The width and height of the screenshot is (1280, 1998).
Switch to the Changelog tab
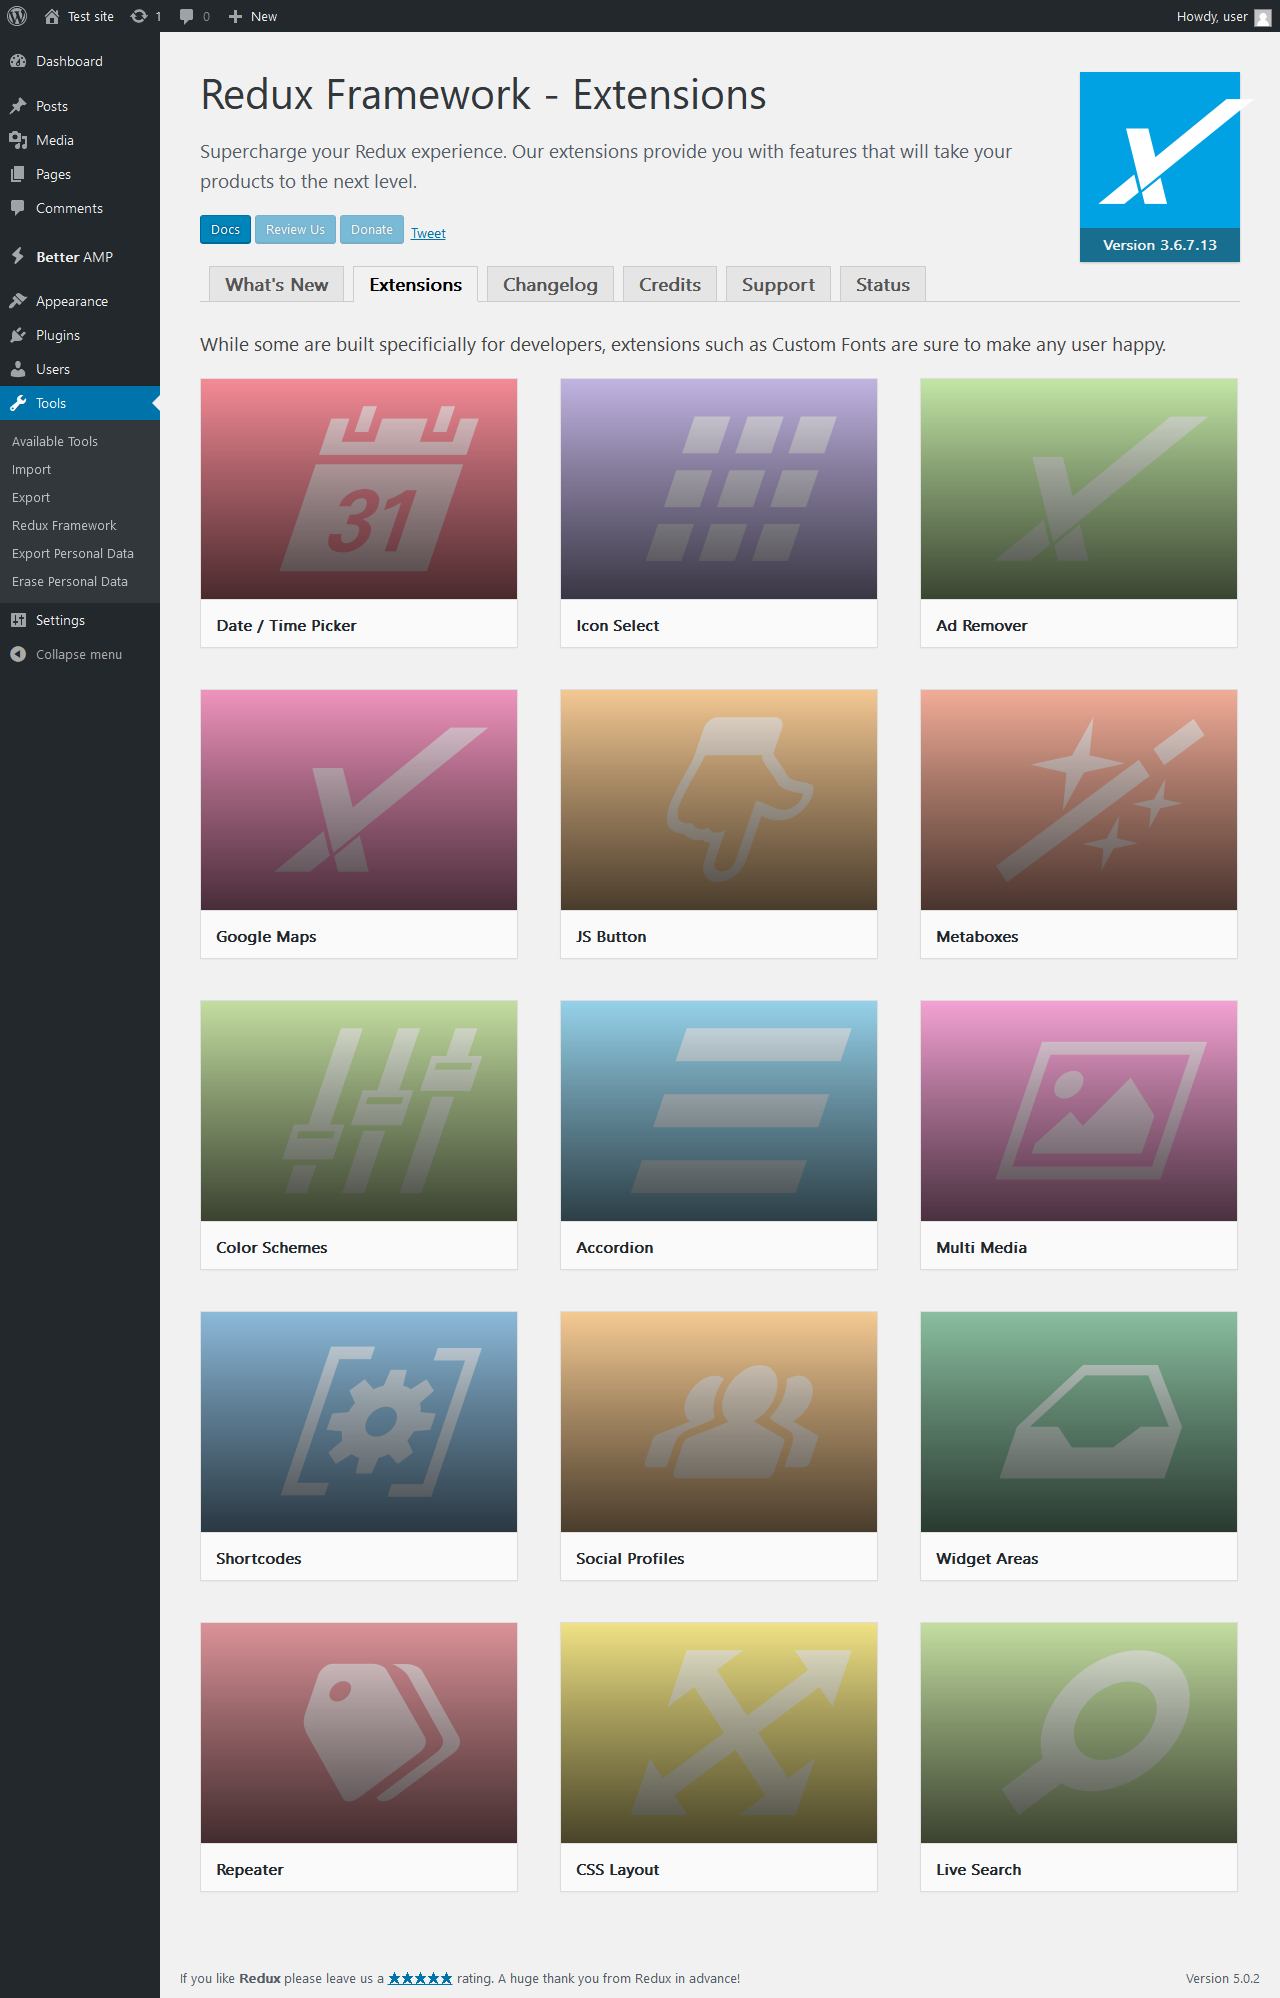click(x=550, y=284)
